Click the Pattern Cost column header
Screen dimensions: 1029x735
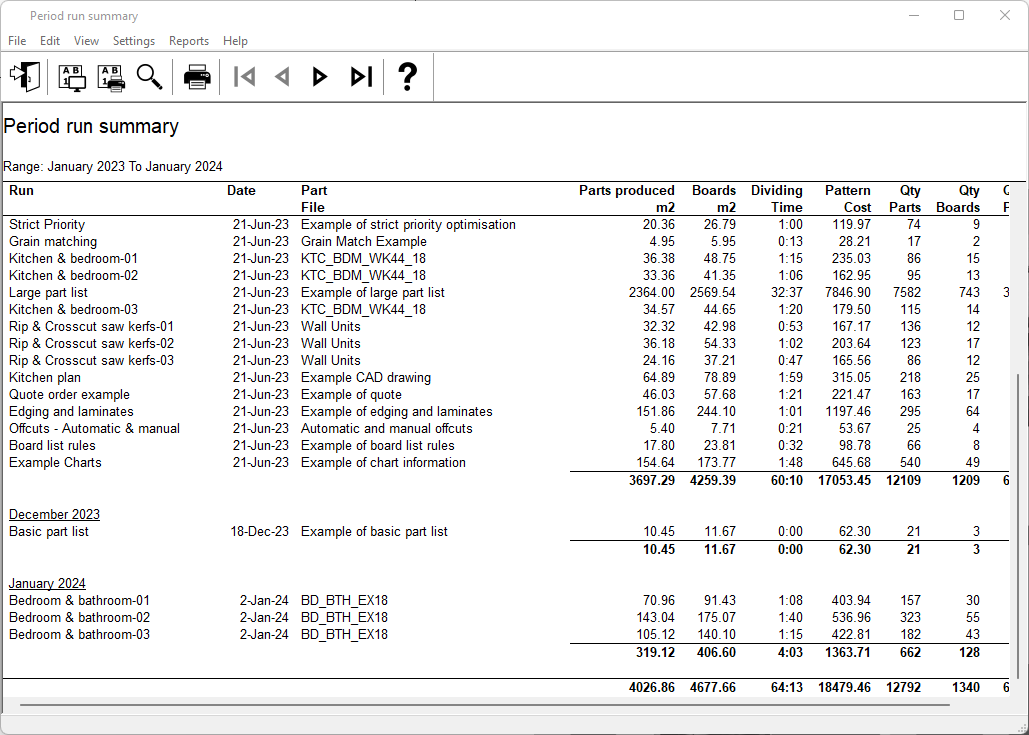(x=847, y=199)
